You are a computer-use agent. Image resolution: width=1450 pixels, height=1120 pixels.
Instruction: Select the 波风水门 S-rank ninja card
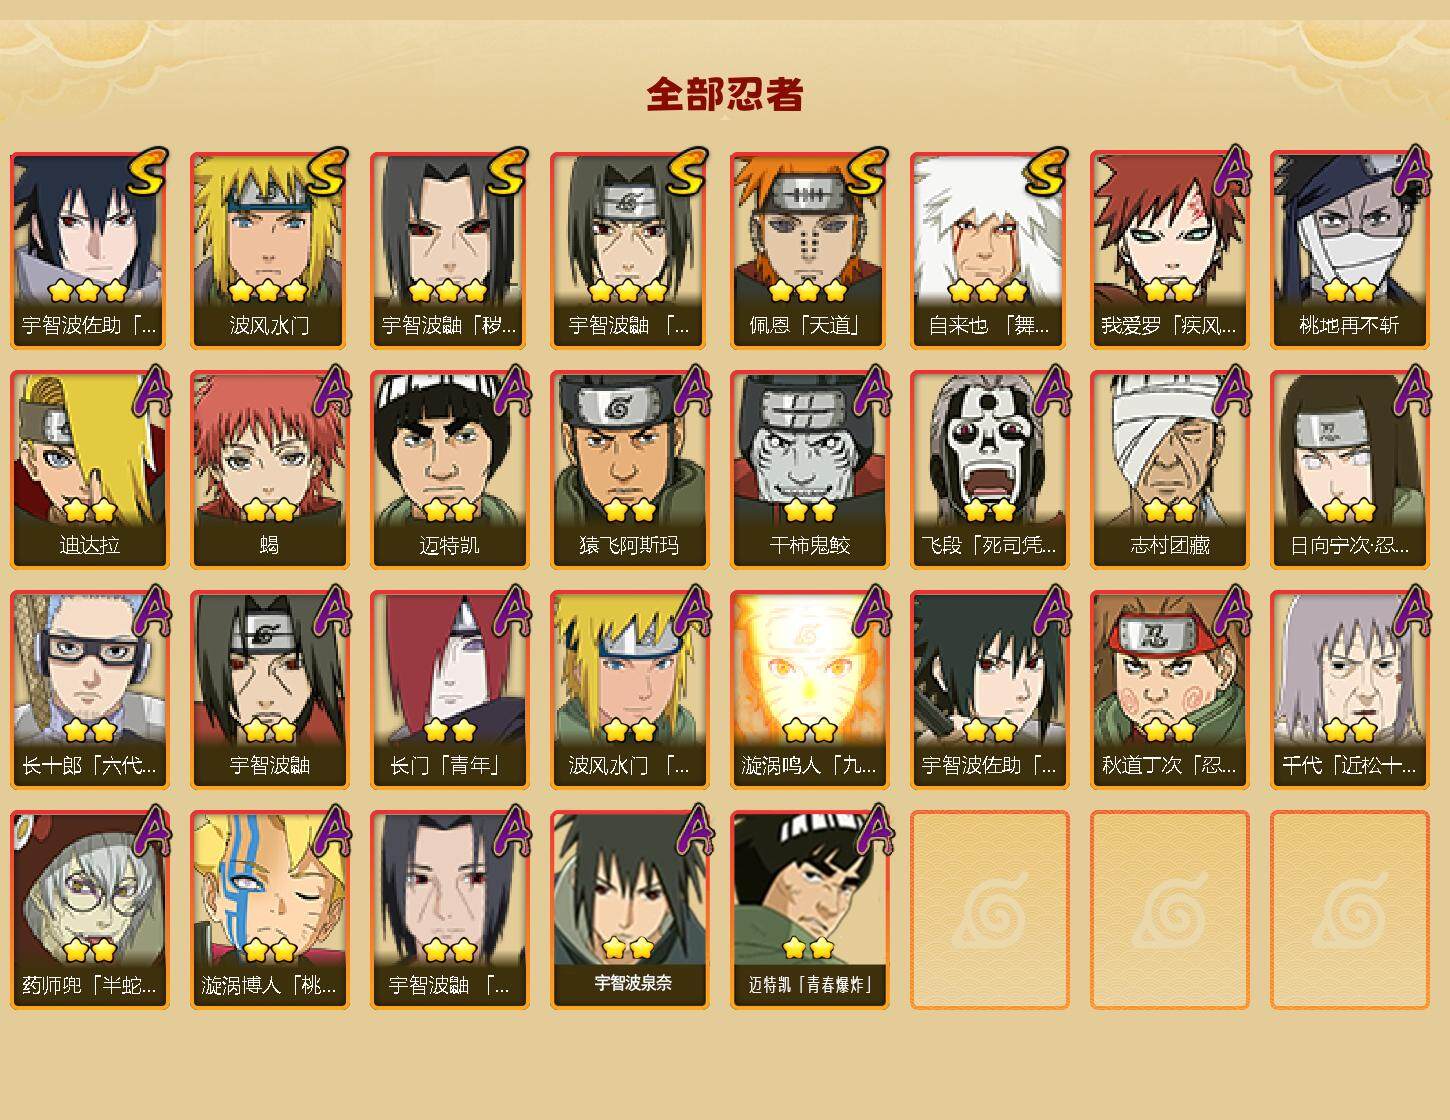pyautogui.click(x=269, y=250)
